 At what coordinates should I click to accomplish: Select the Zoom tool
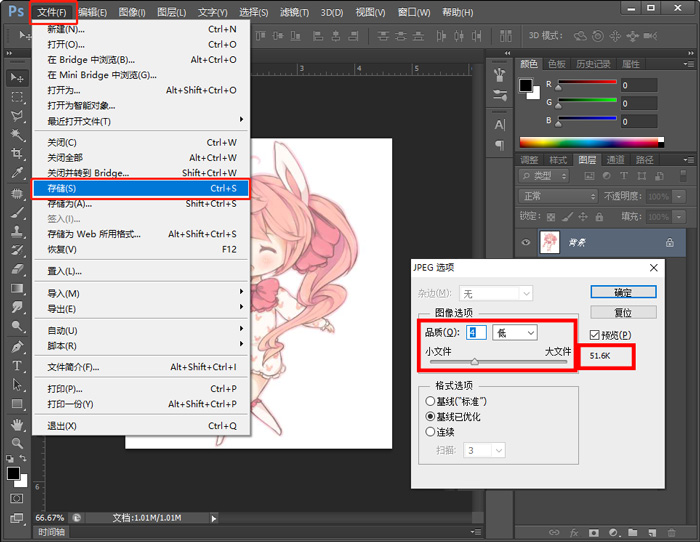[x=17, y=443]
